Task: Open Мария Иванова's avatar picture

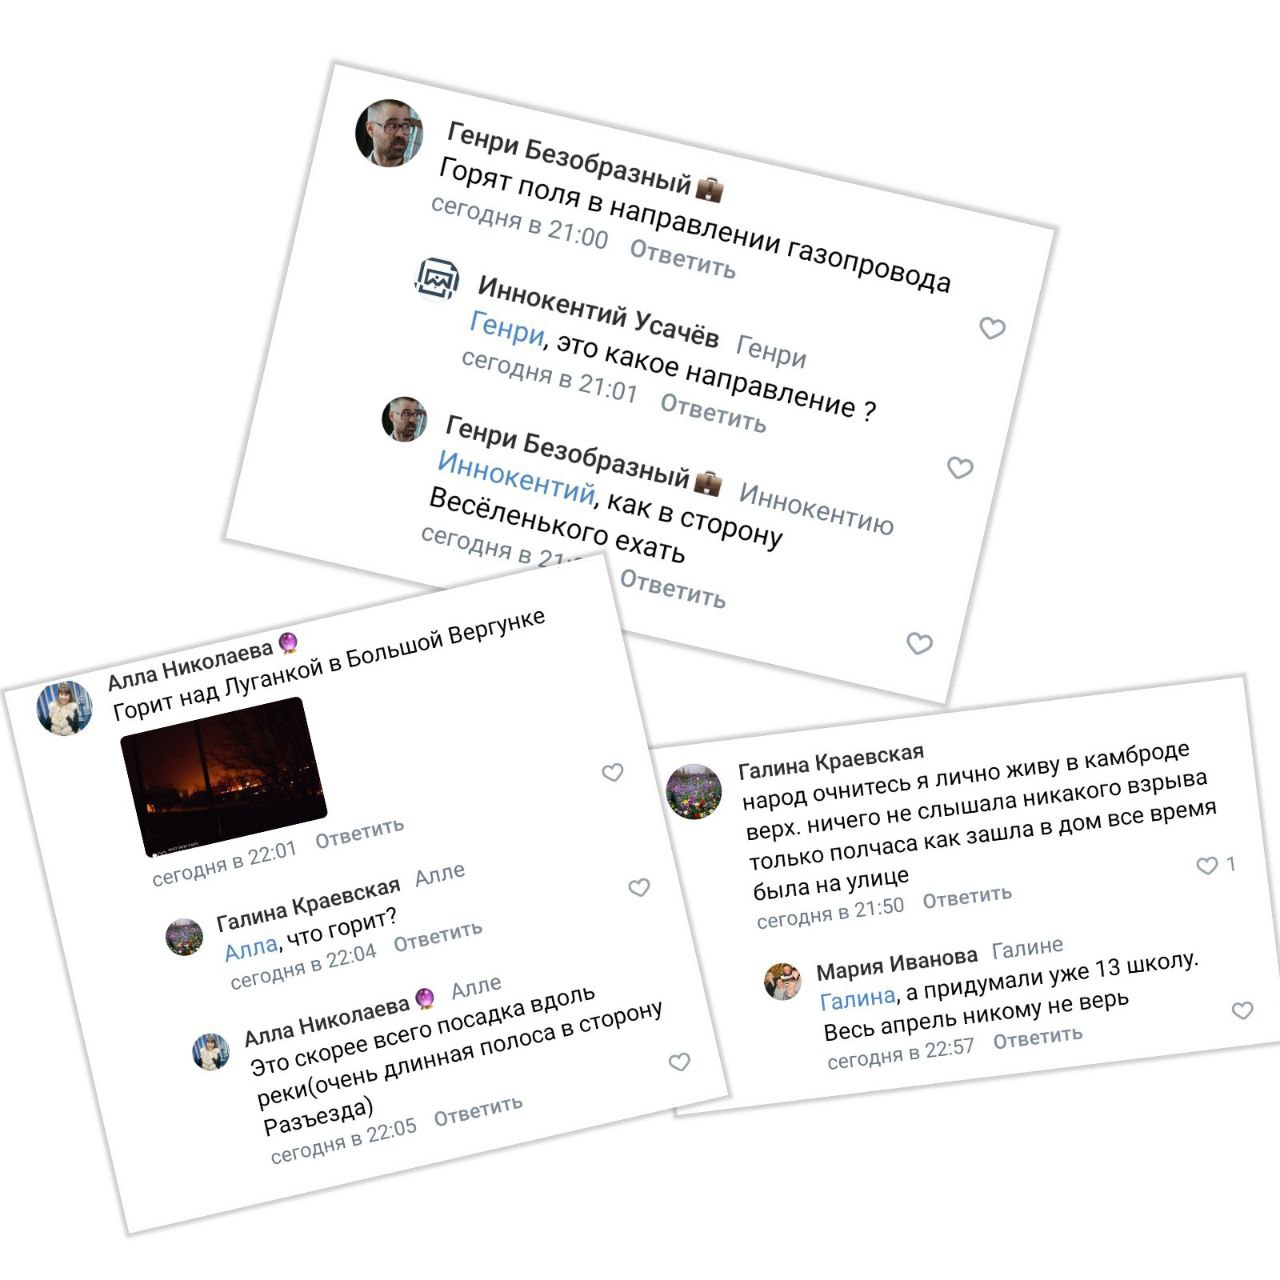Action: 783,981
